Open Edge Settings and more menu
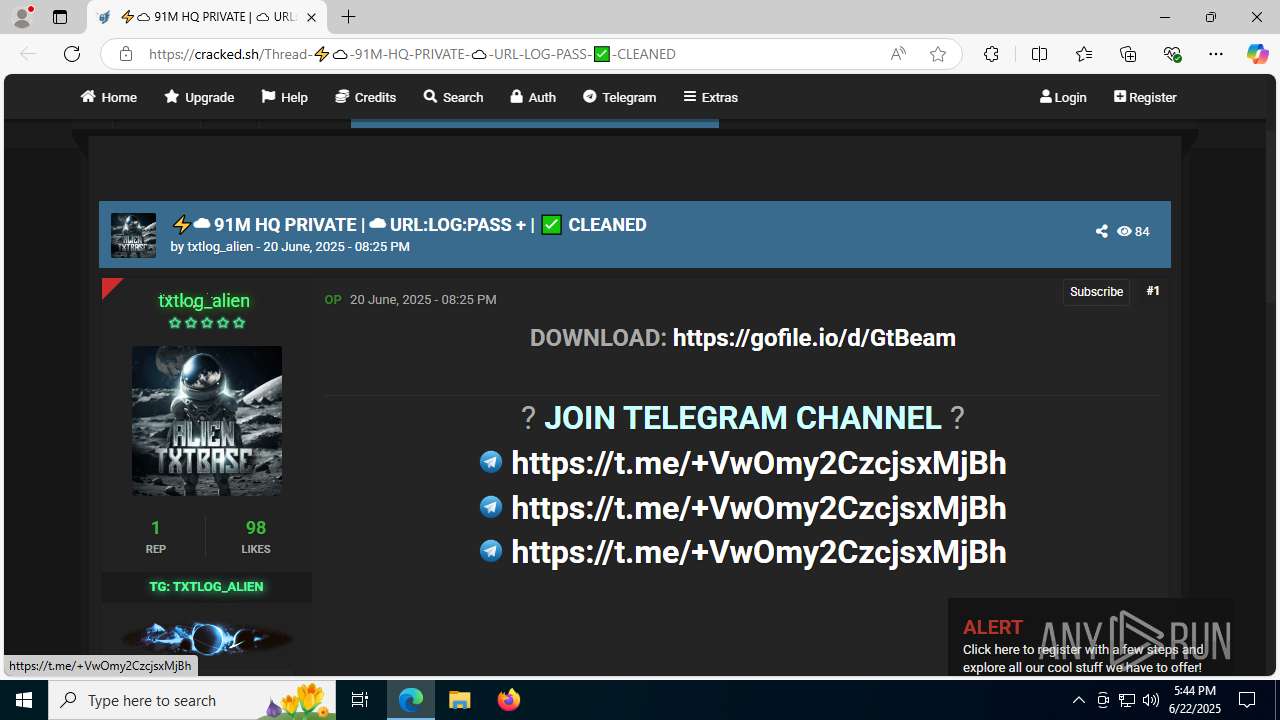1280x720 pixels. click(x=1216, y=54)
